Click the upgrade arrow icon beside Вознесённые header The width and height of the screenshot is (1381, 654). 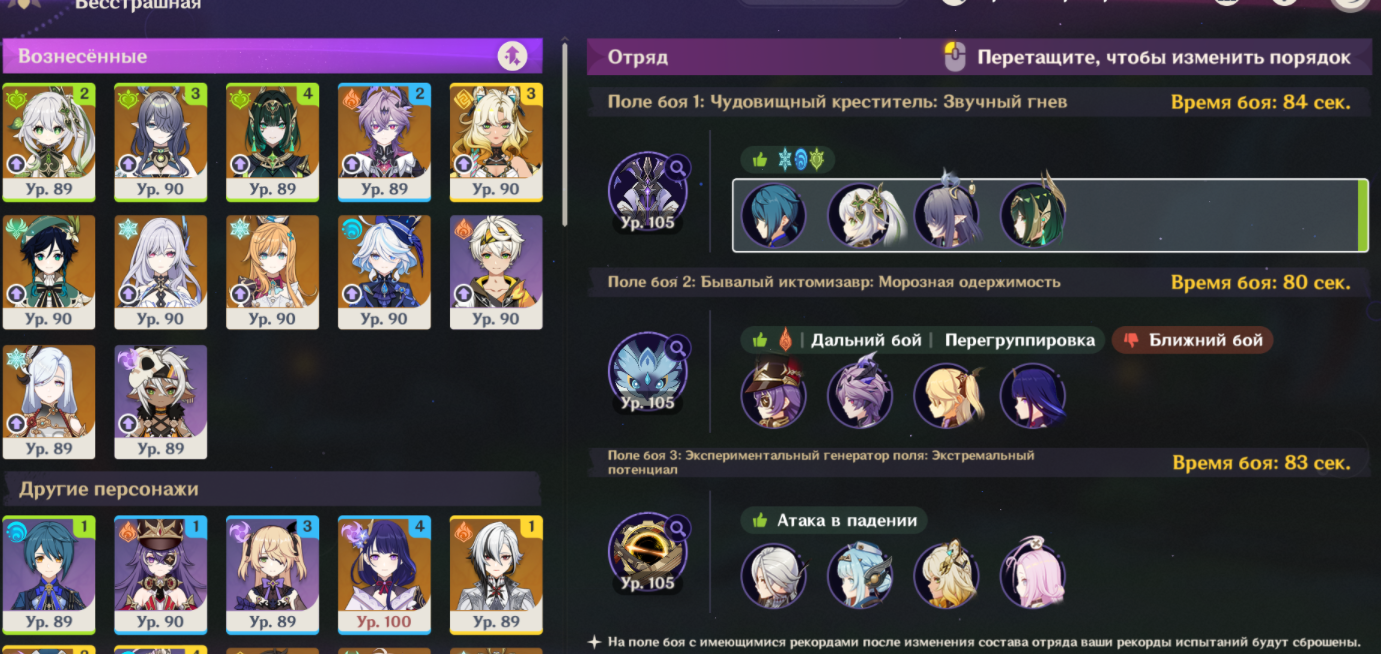(512, 56)
